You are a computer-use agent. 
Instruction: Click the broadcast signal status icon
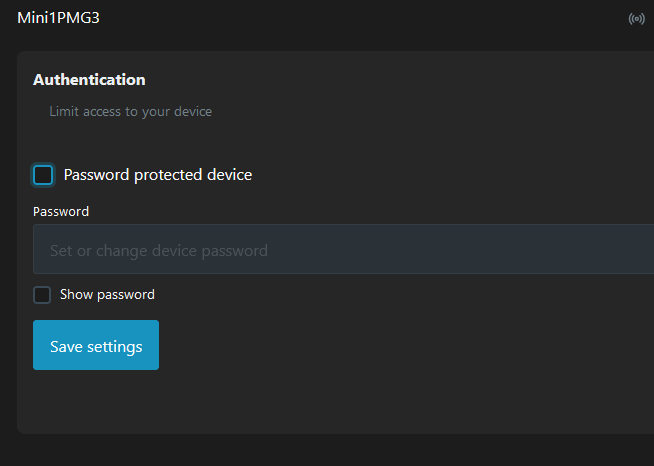click(x=636, y=19)
